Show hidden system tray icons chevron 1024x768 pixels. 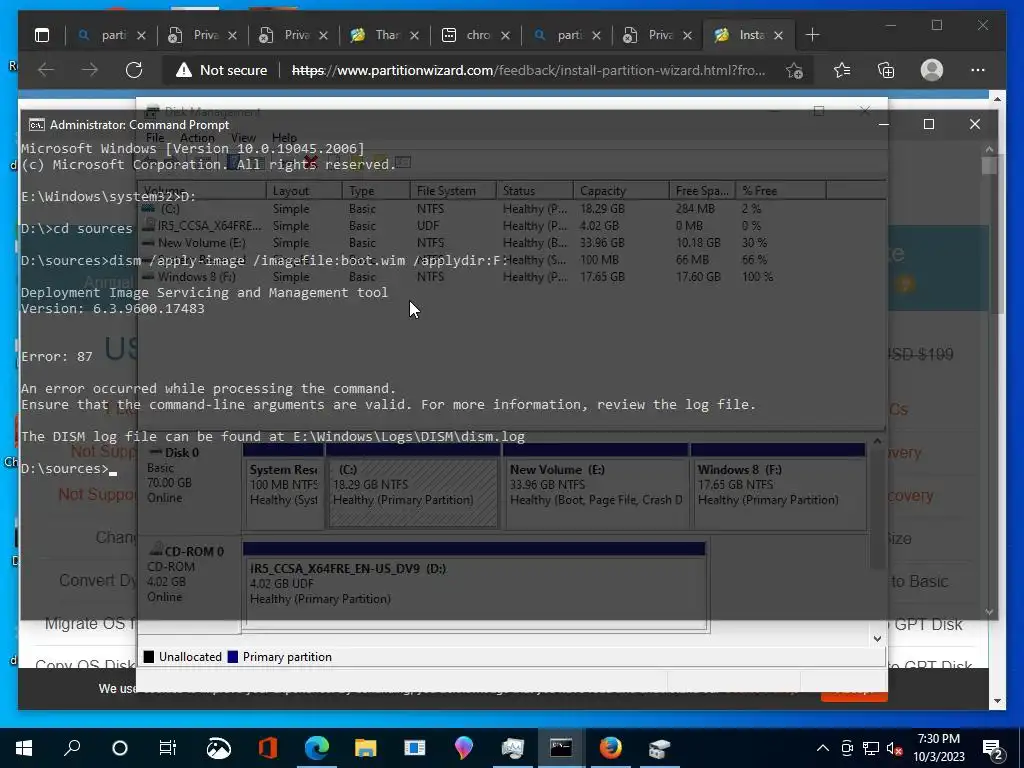(x=823, y=748)
